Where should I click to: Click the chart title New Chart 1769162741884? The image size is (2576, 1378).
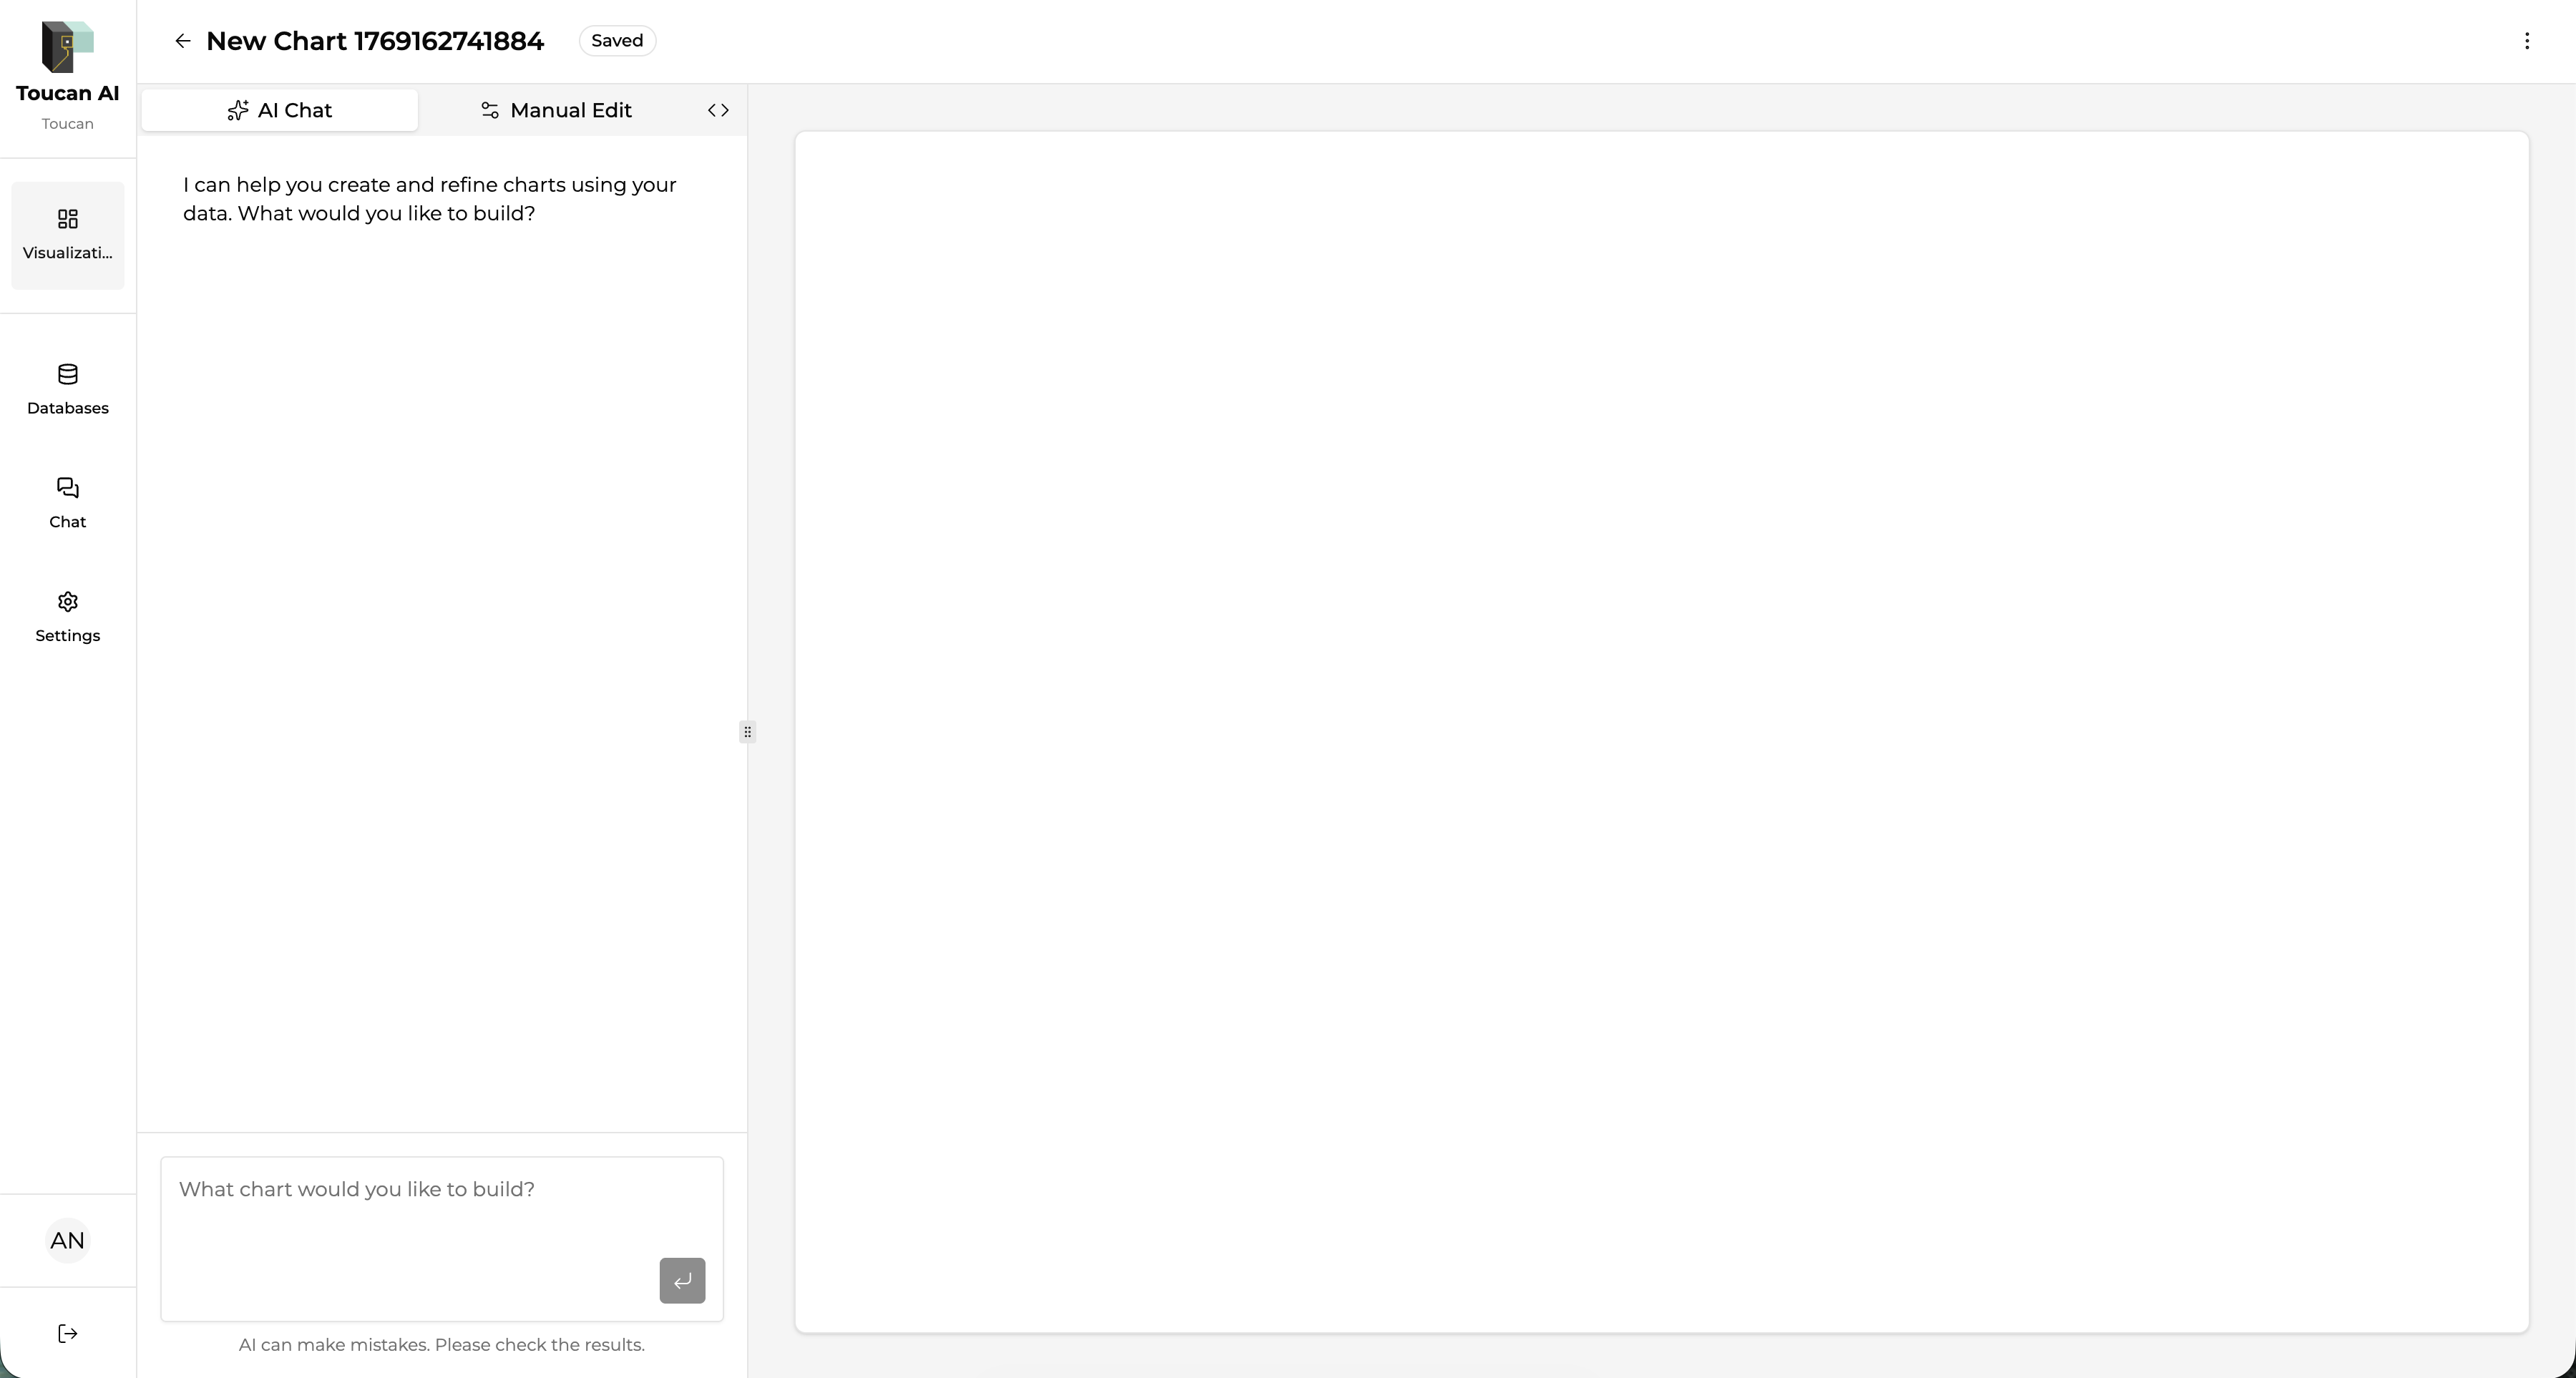(375, 41)
